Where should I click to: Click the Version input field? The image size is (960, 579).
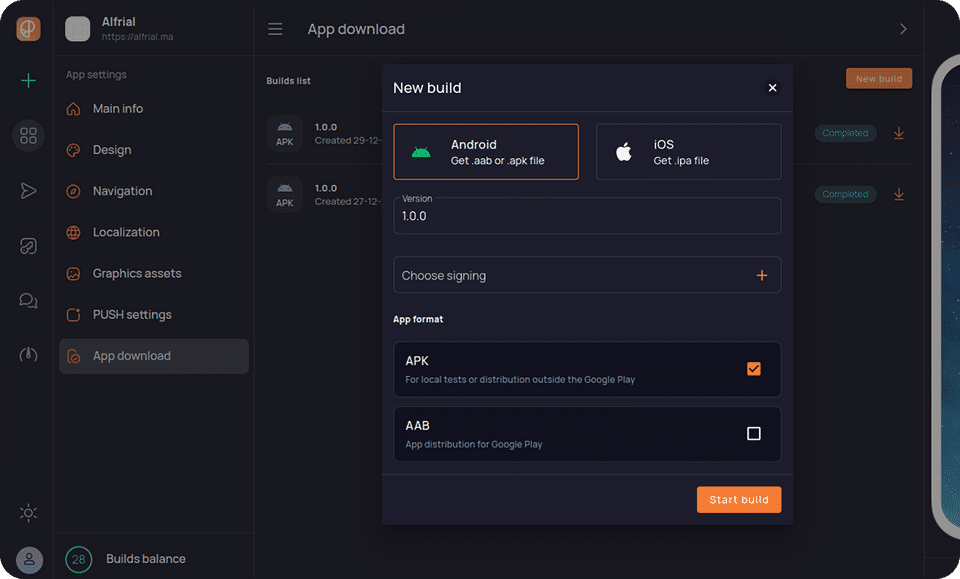tap(587, 216)
